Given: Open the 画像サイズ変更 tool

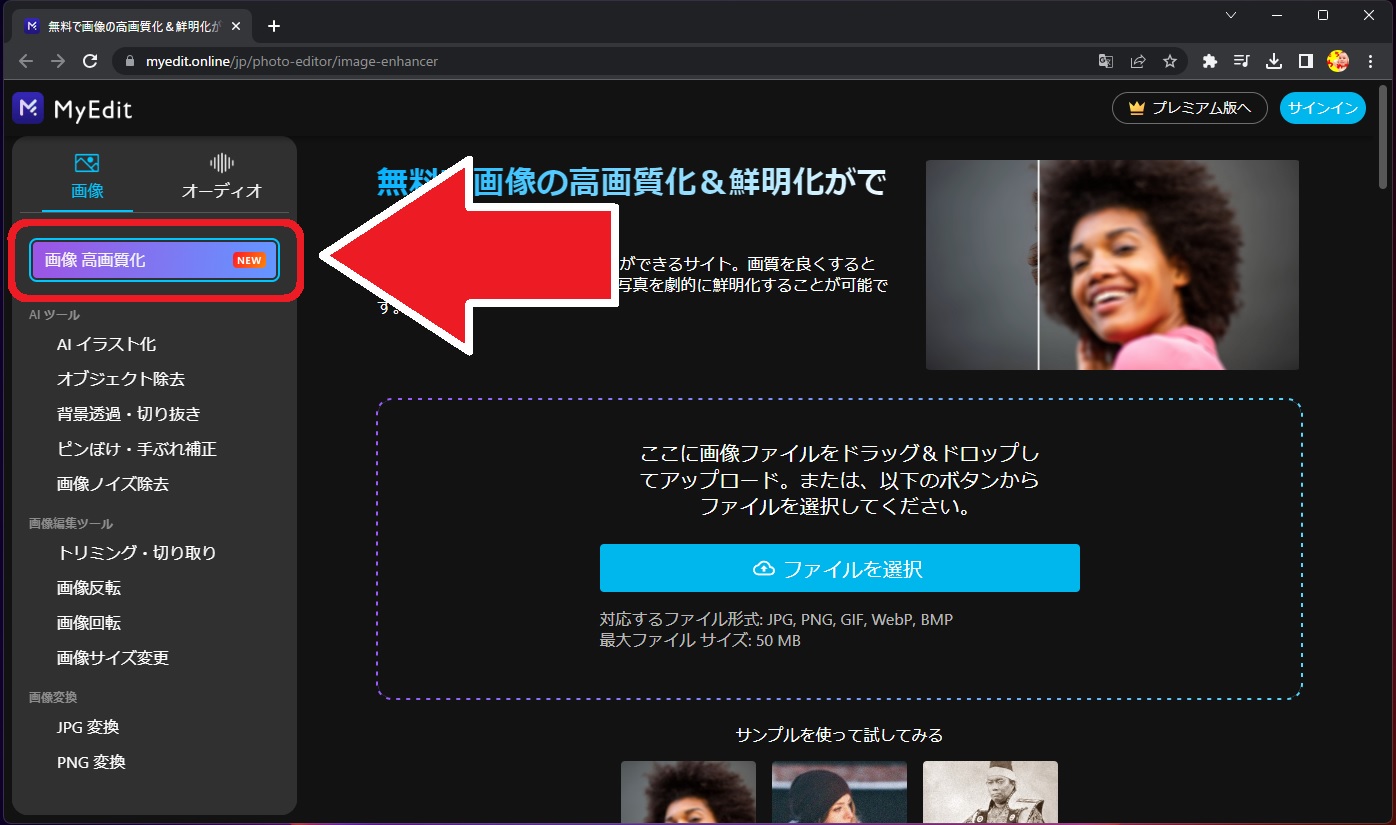Looking at the screenshot, I should tap(113, 658).
